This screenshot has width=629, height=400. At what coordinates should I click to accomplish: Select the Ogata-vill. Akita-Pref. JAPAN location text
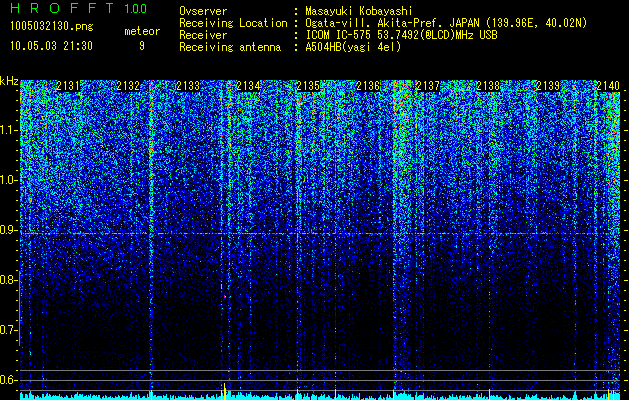point(446,23)
